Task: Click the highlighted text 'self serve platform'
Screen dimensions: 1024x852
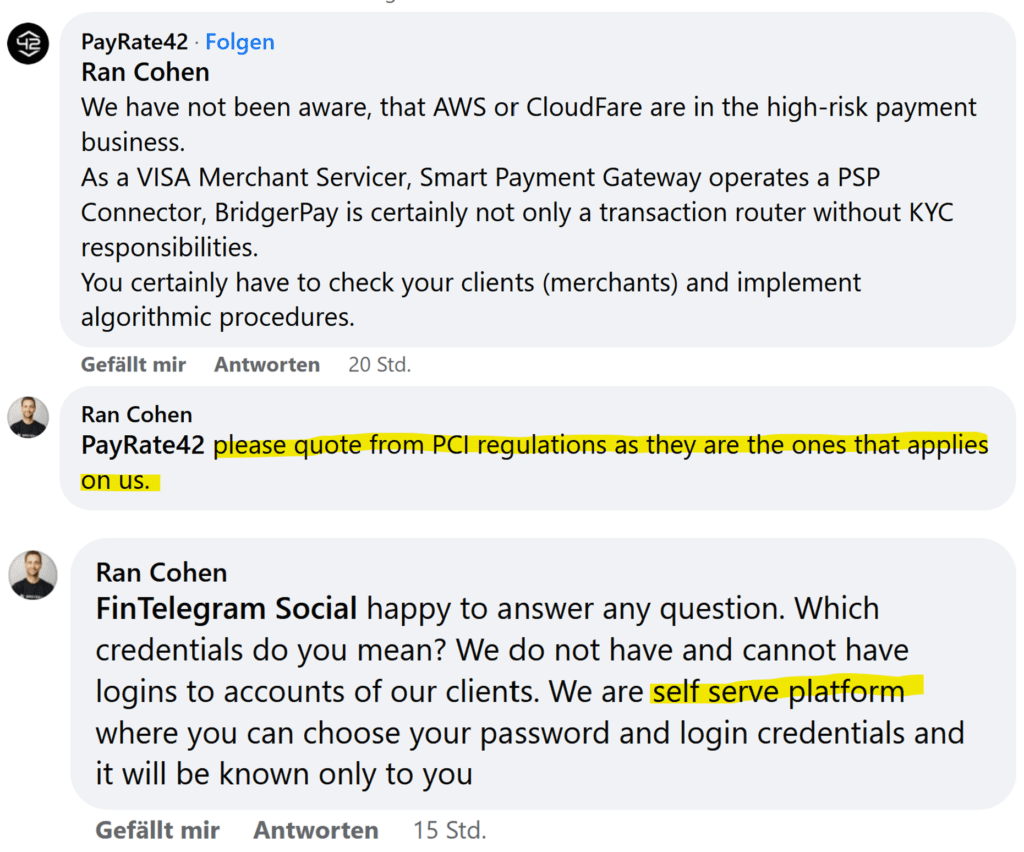Action: tap(778, 692)
